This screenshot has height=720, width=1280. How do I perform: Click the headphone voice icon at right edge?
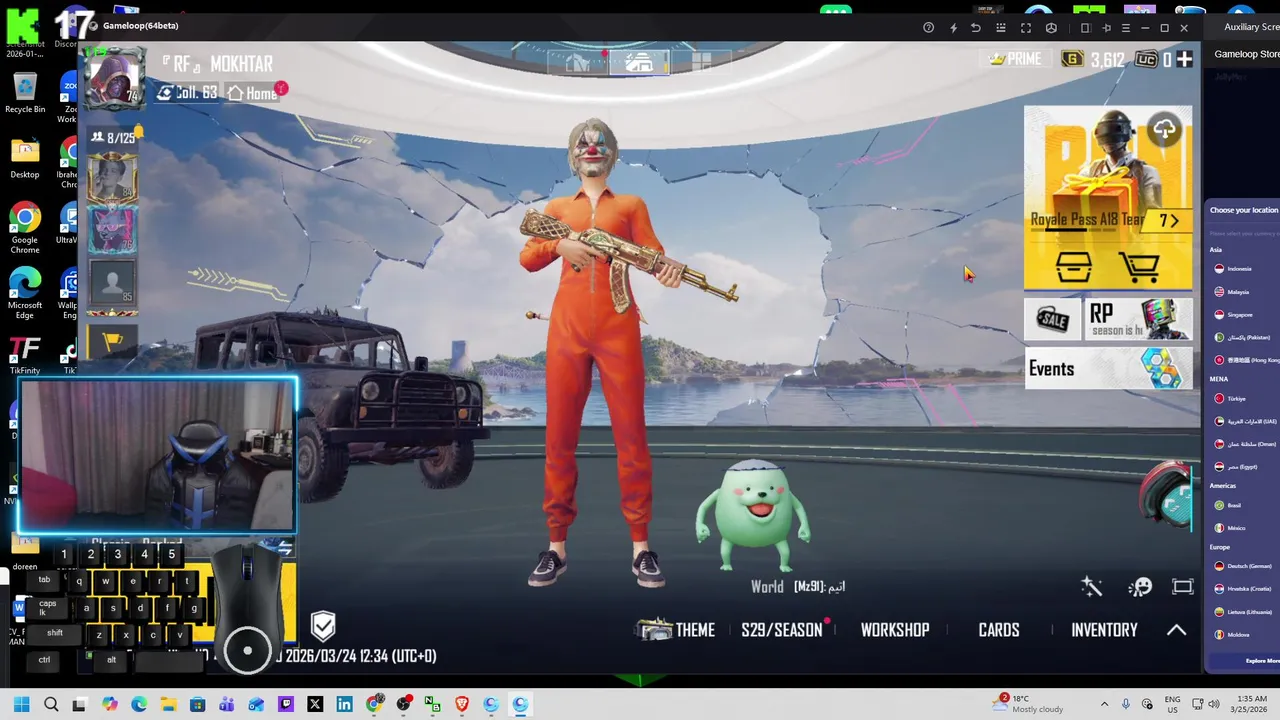1167,494
